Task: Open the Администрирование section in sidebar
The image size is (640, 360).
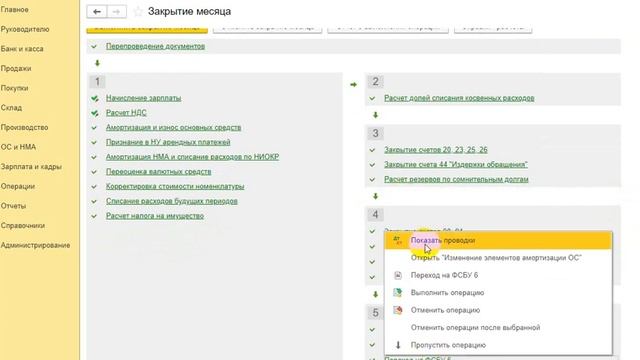Action: tap(36, 245)
